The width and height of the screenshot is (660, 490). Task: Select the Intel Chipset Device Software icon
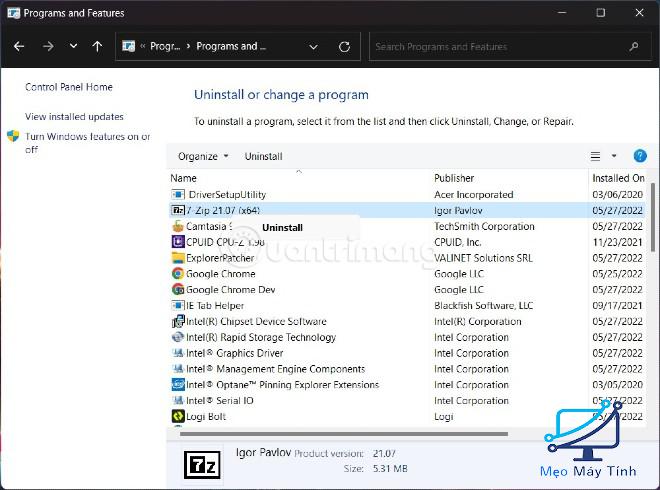[178, 321]
